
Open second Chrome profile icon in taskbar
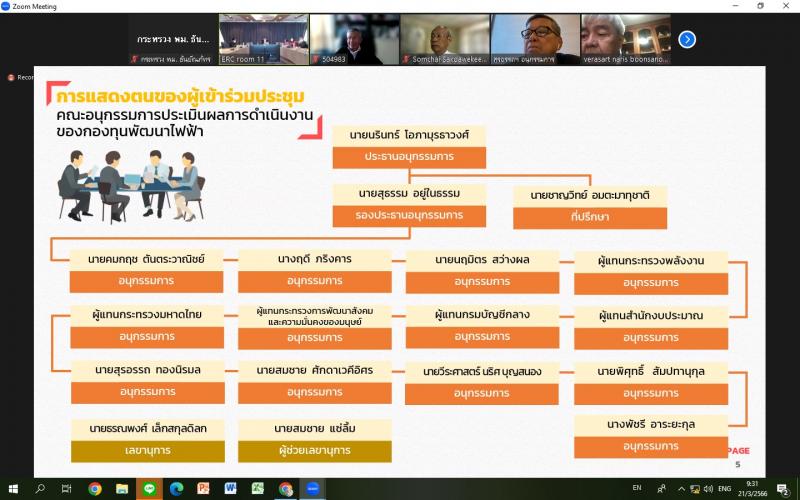286,489
